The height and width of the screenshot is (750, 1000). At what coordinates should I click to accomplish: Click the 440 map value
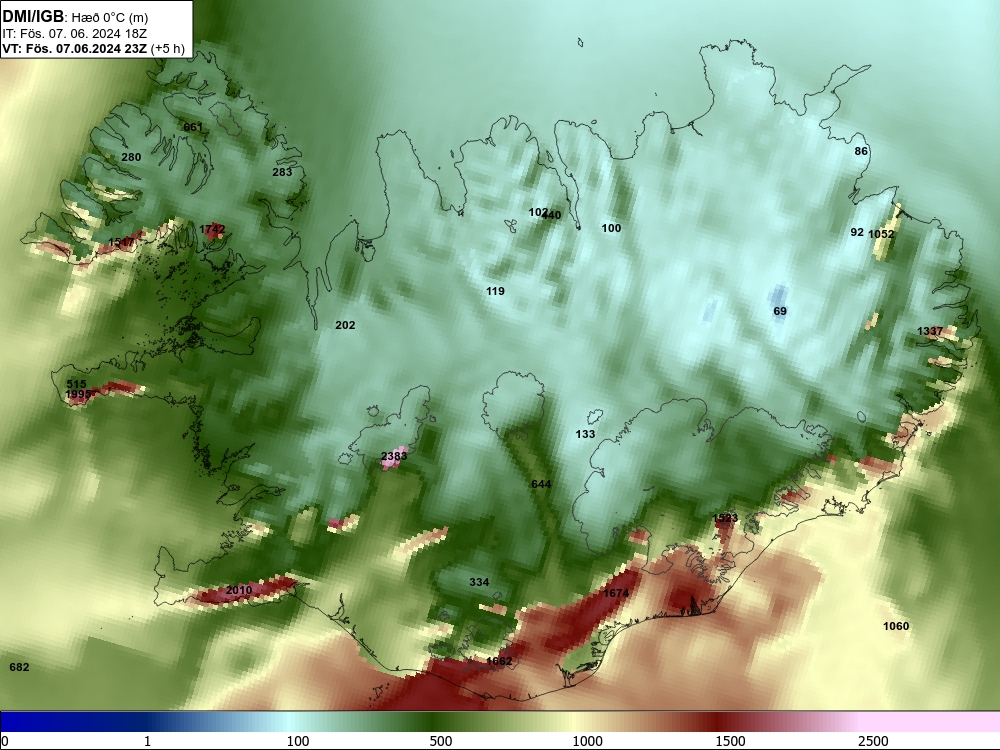pyautogui.click(x=552, y=215)
